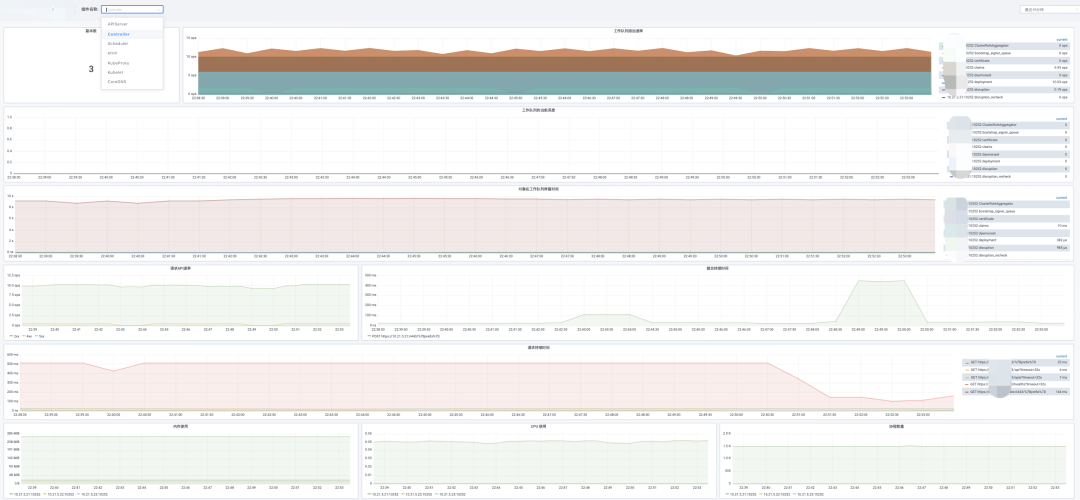This screenshot has width=1080, height=500.
Task: Sort request duration legend by current column
Action: [x=1061, y=356]
